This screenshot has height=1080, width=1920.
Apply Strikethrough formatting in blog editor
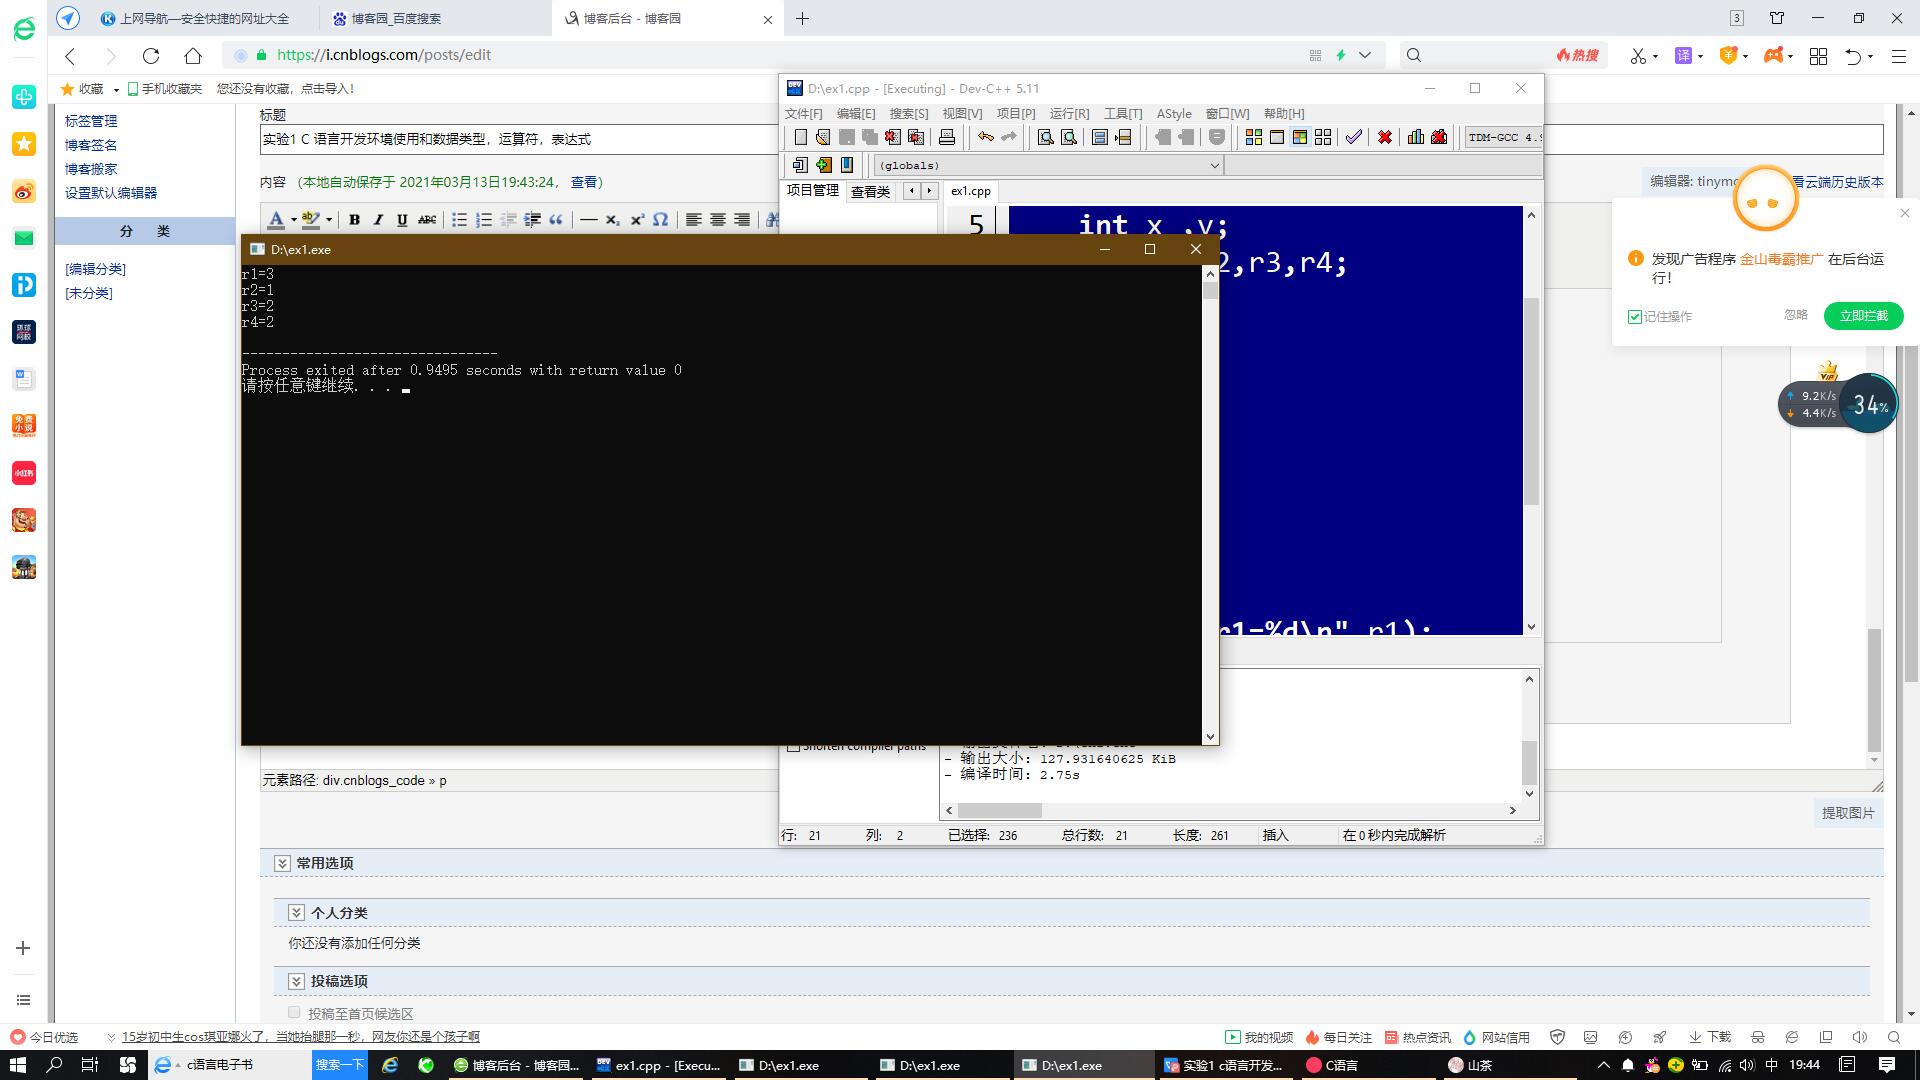tap(427, 220)
